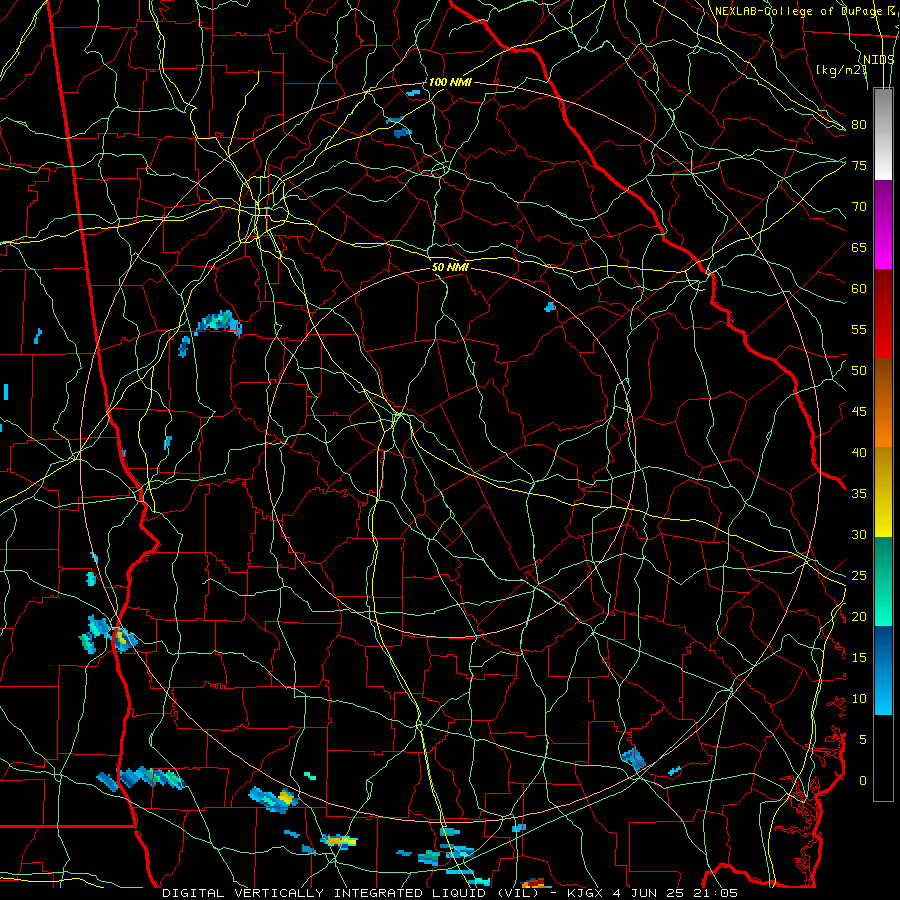Click the scale value "5"
900x900 pixels.
click(x=863, y=740)
